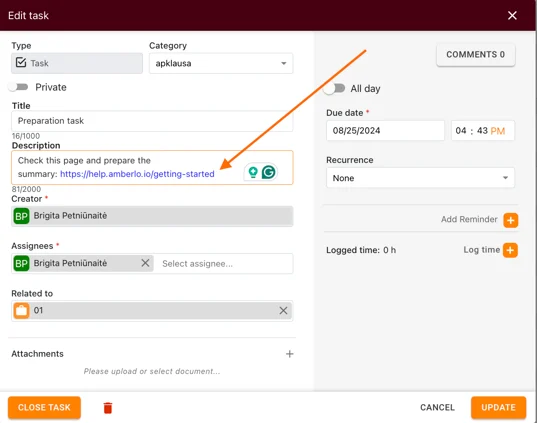Screen dimensions: 537x423
Task: Click the orange plus next to Add Reminder
Action: click(510, 220)
